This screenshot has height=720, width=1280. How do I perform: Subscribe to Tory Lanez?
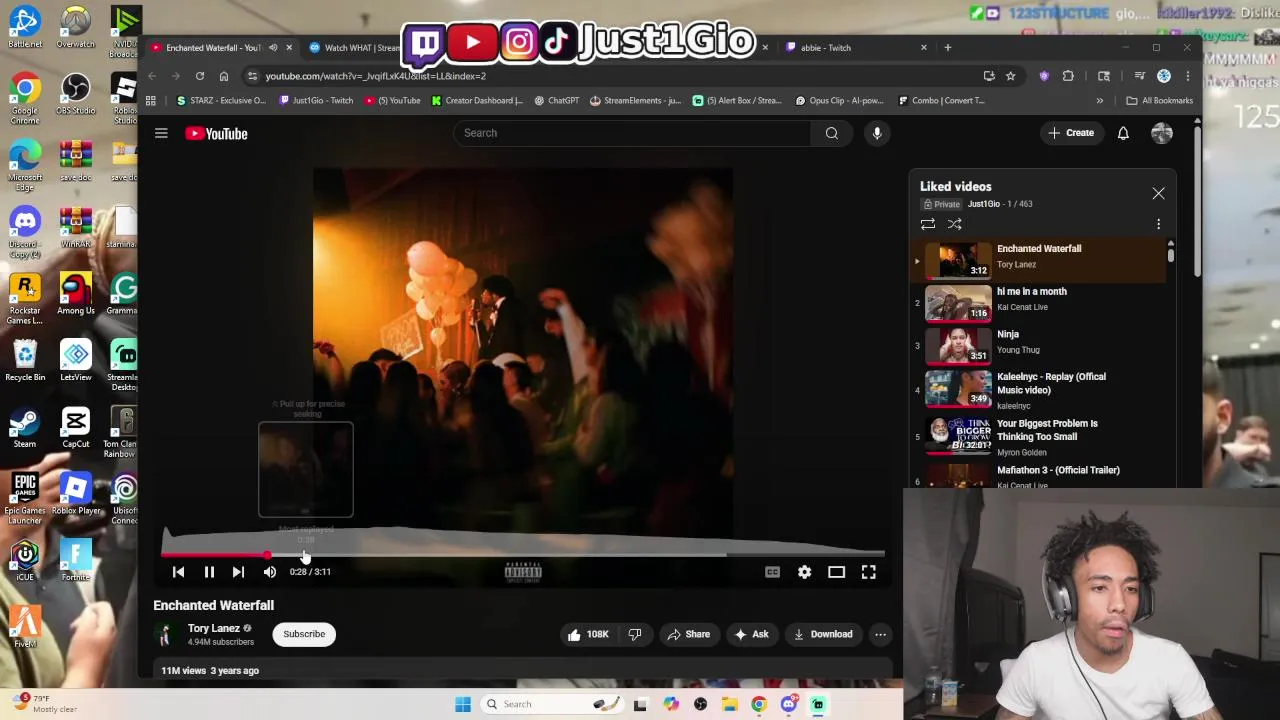(x=304, y=634)
